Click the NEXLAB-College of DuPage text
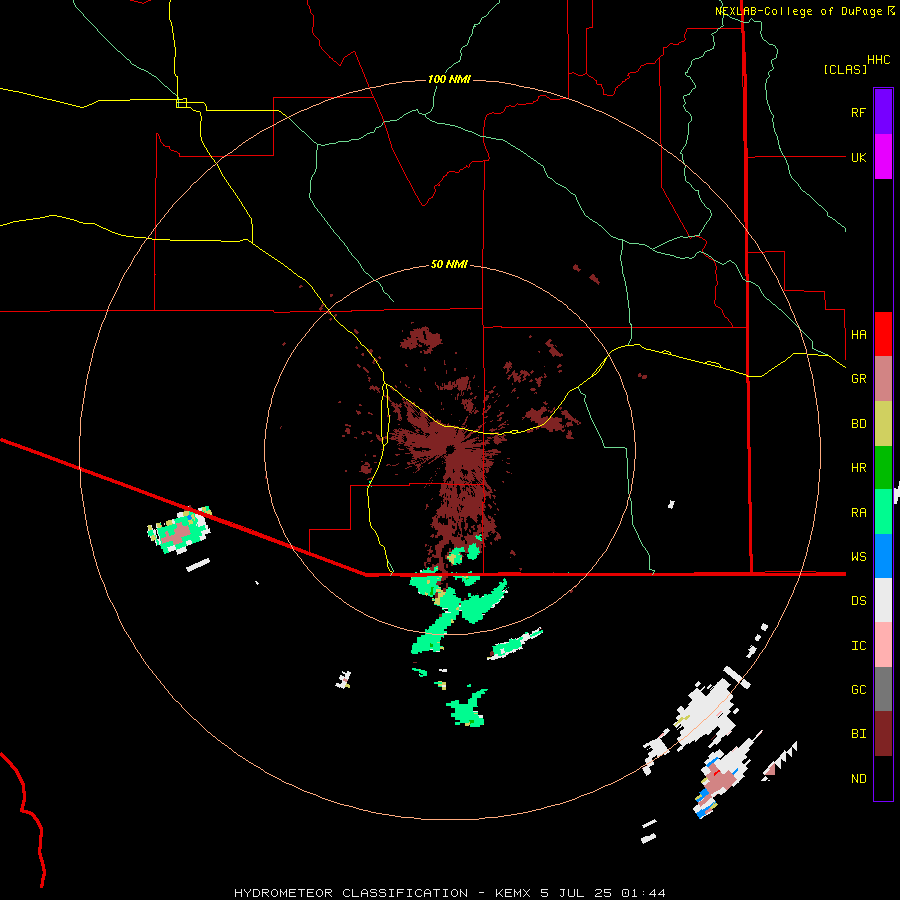Screen dimensions: 900x900 pos(798,11)
